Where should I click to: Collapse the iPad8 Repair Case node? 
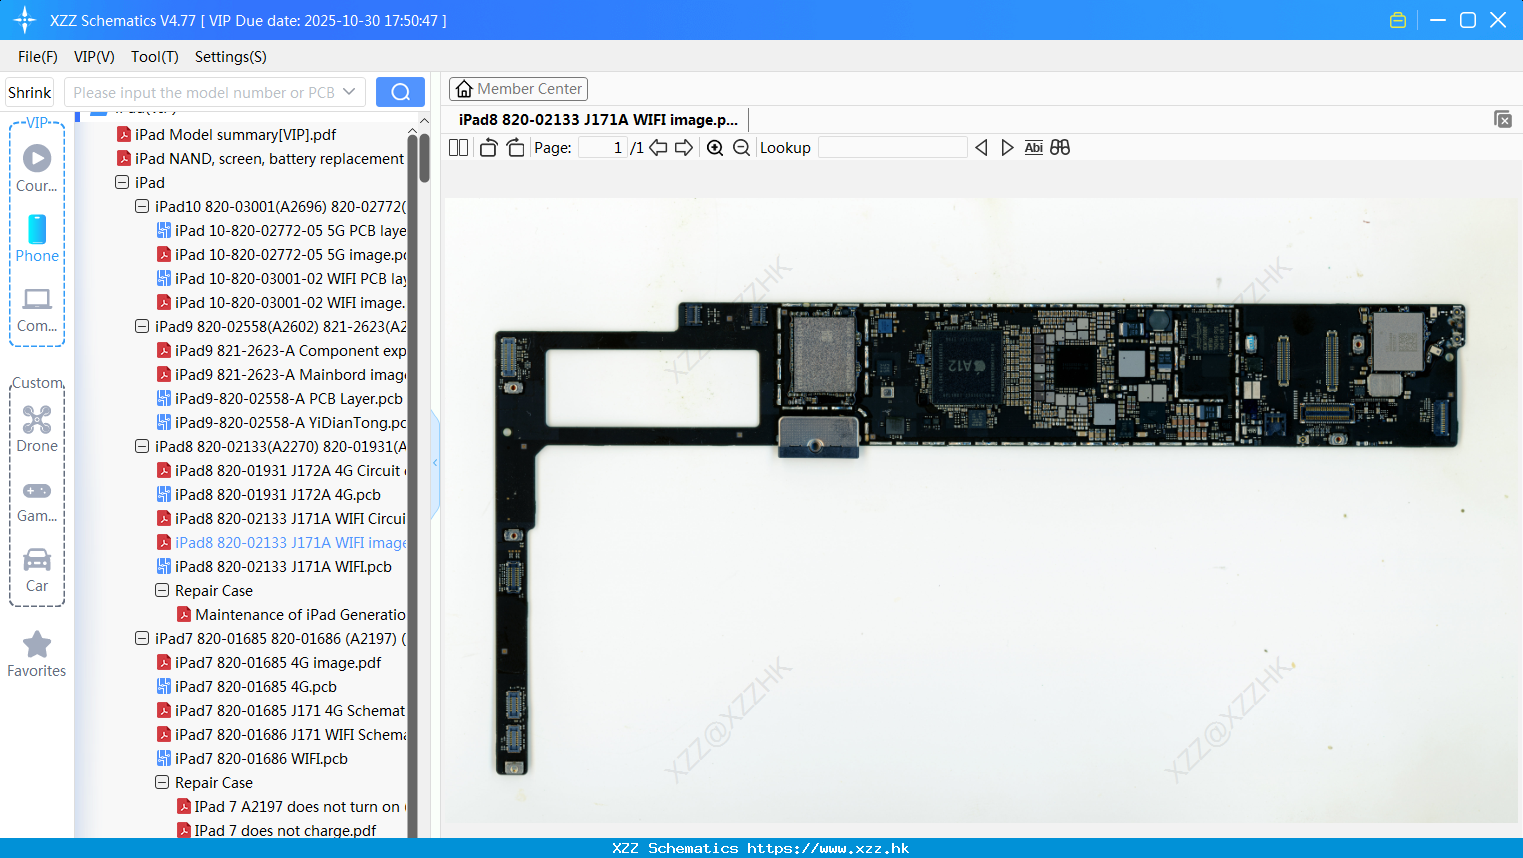[x=162, y=590]
